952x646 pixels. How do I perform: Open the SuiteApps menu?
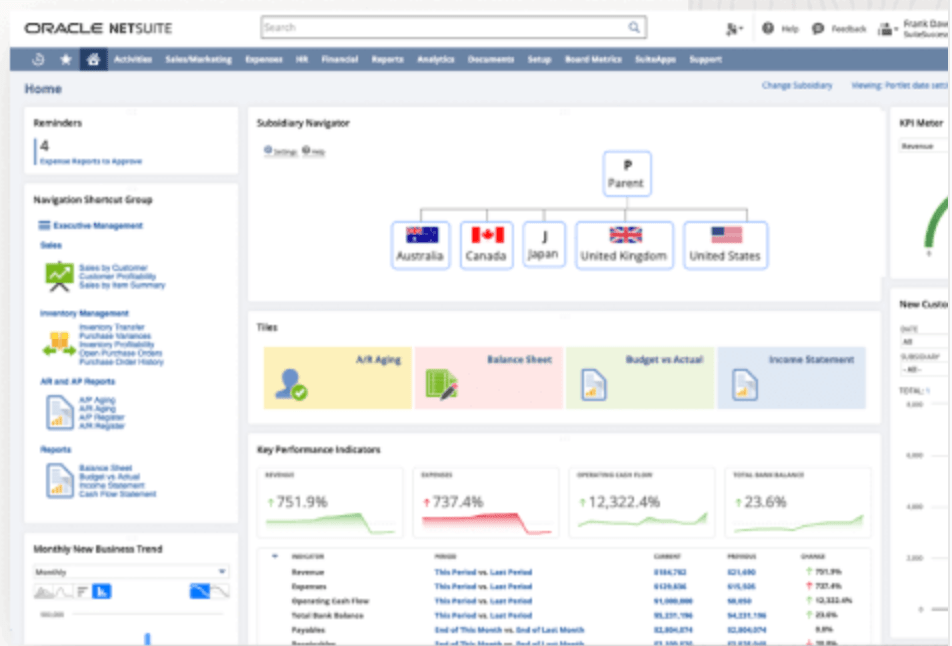tap(655, 60)
